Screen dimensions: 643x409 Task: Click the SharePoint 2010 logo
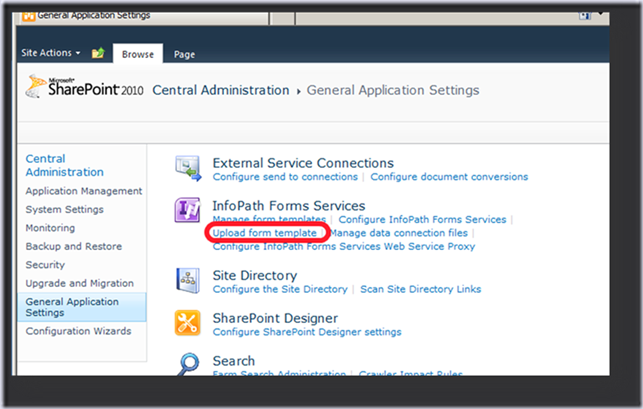click(x=84, y=87)
